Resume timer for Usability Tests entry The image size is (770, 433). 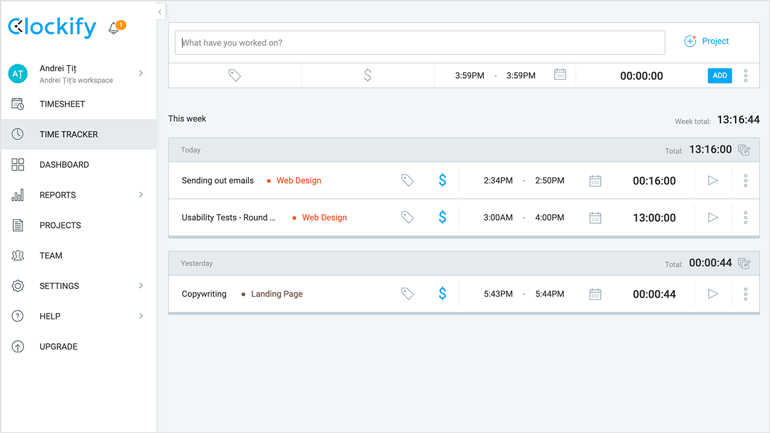[x=713, y=217]
